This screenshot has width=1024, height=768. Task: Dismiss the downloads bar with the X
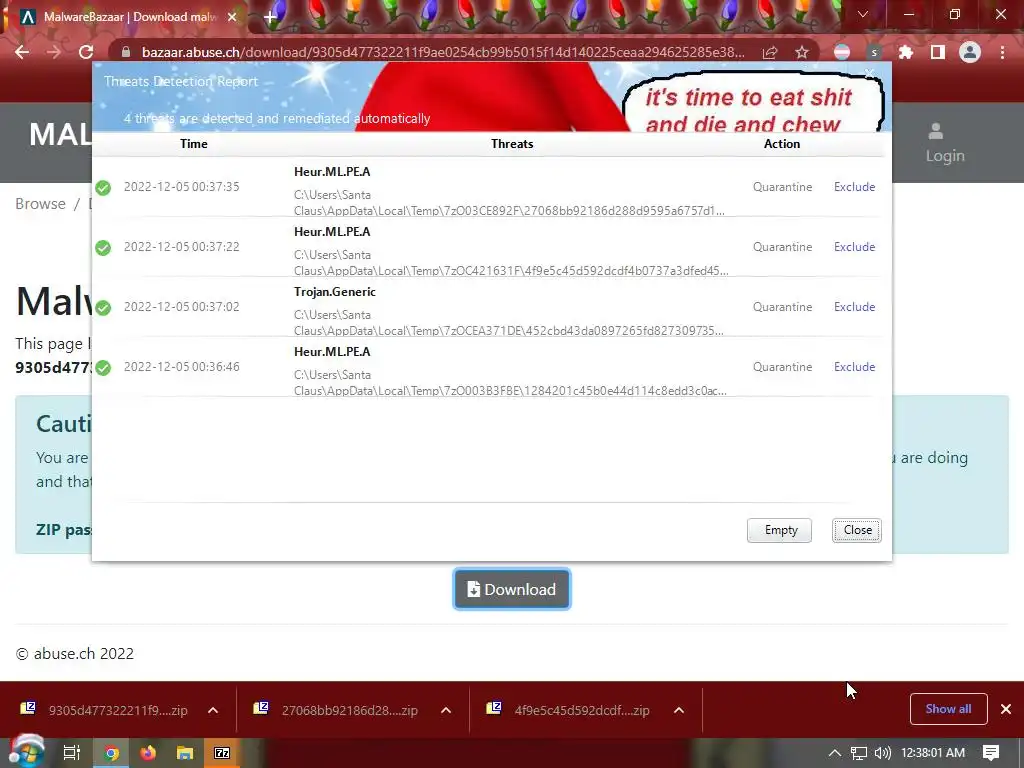(1006, 709)
